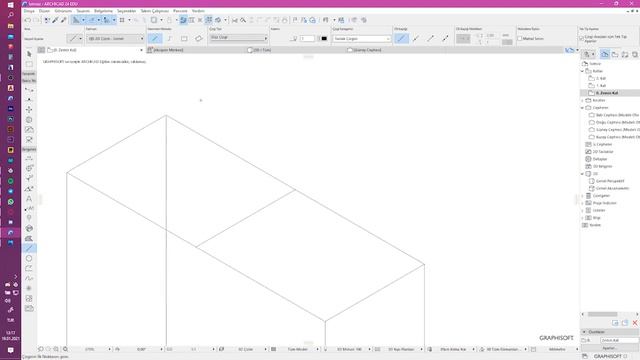640x360 pixels.
Task: Collapse the Cepheler folder in Navigator
Action: [582, 108]
